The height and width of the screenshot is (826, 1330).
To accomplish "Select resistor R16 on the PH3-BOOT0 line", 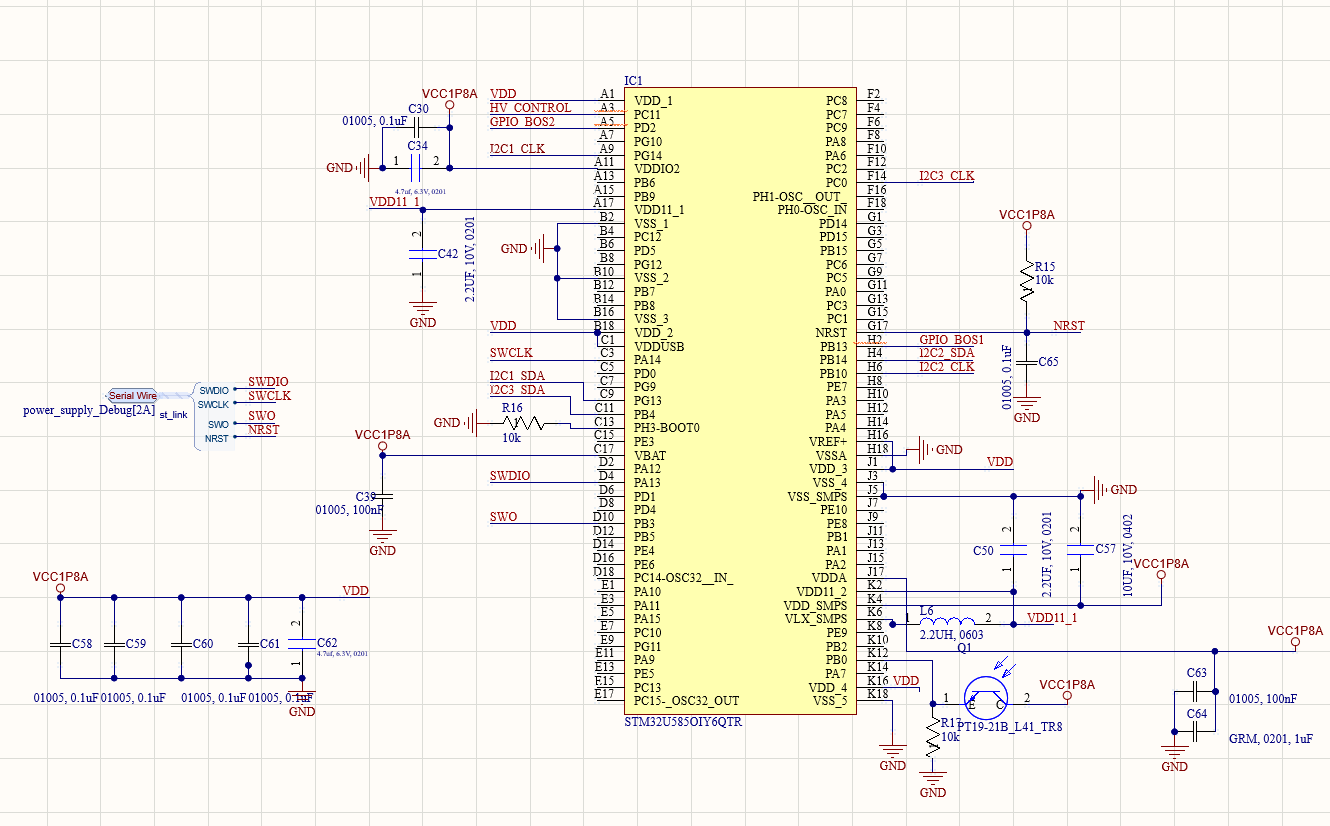I will [x=521, y=424].
